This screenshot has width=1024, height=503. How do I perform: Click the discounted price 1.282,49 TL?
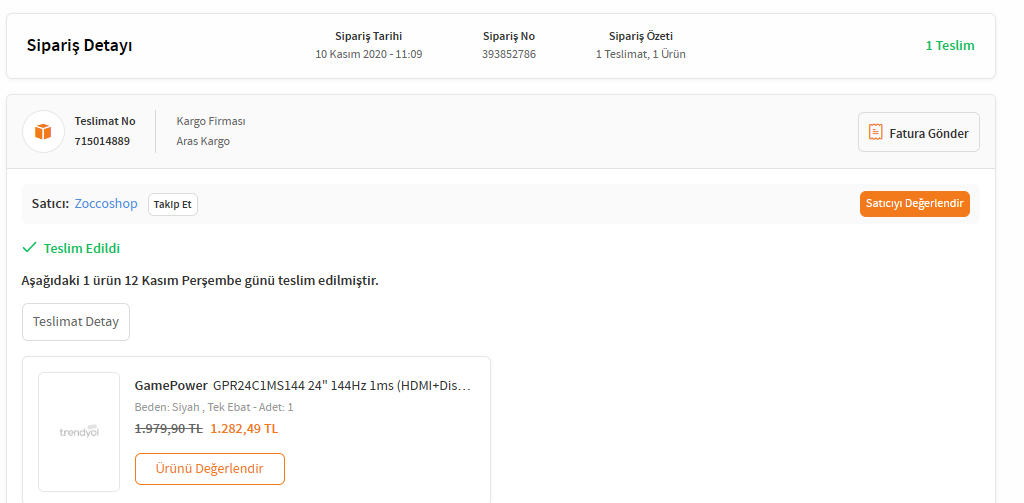pyautogui.click(x=244, y=429)
